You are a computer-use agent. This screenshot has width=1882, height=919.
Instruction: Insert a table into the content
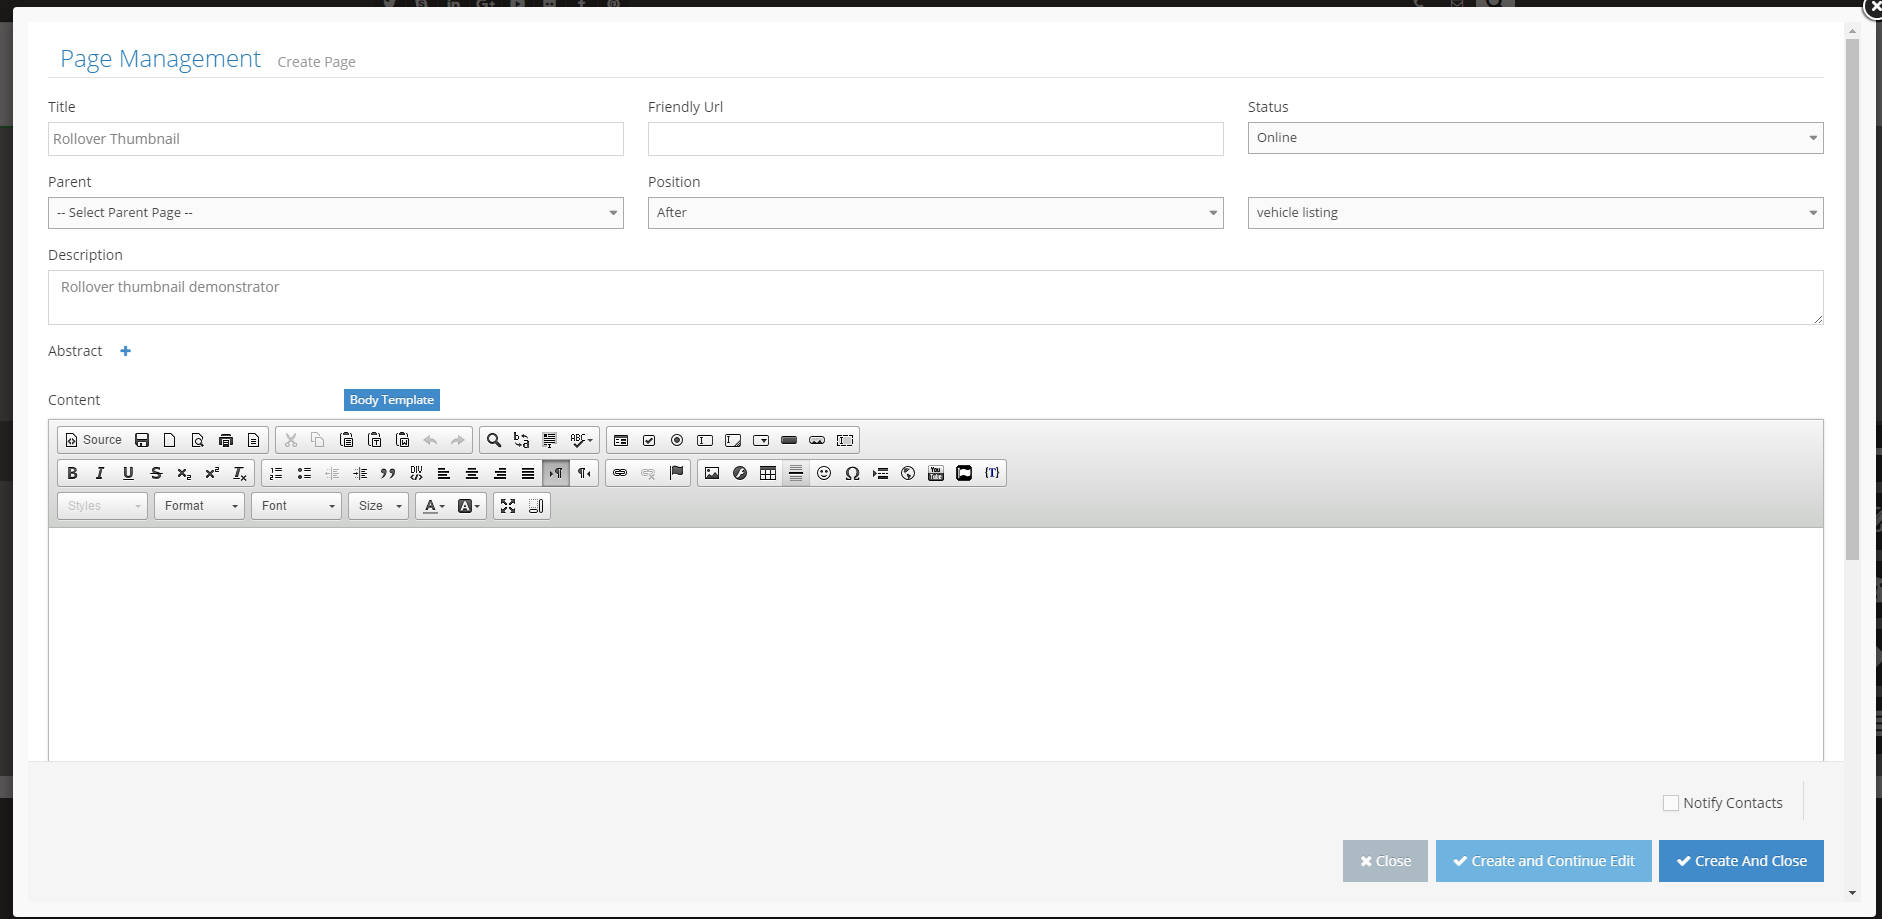(x=768, y=473)
